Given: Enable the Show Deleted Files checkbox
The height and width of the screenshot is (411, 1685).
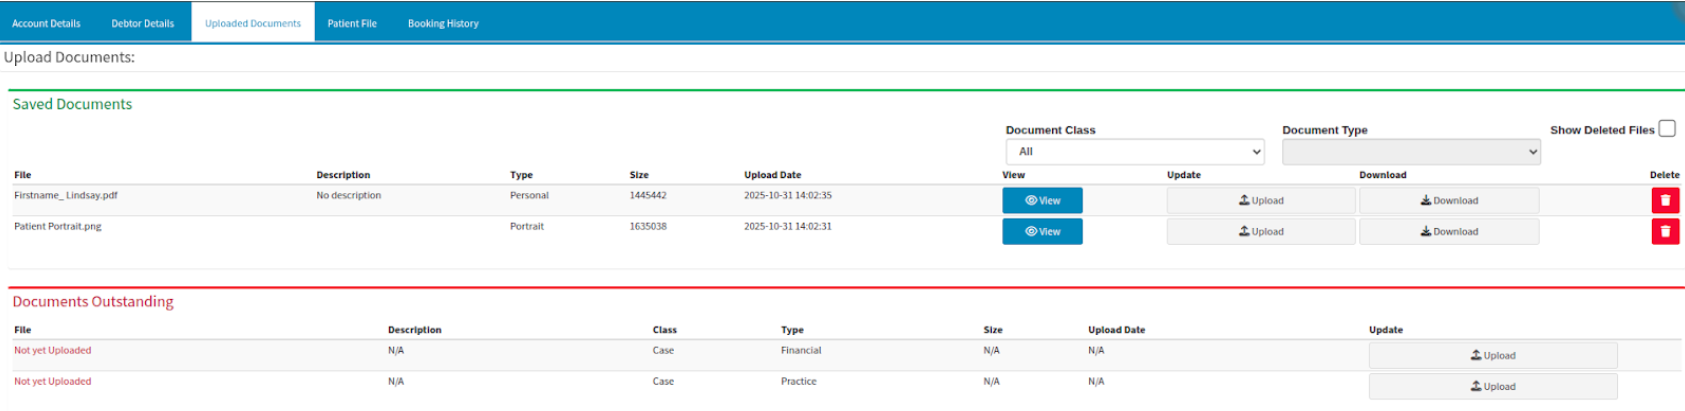Looking at the screenshot, I should click(1667, 128).
